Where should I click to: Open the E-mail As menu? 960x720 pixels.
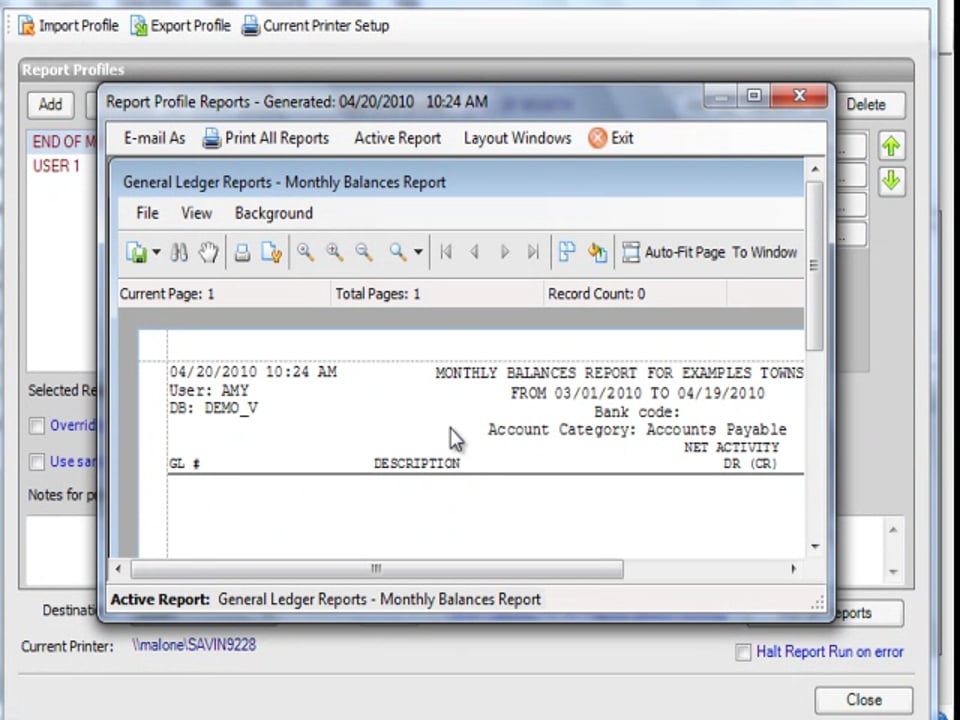coord(154,138)
